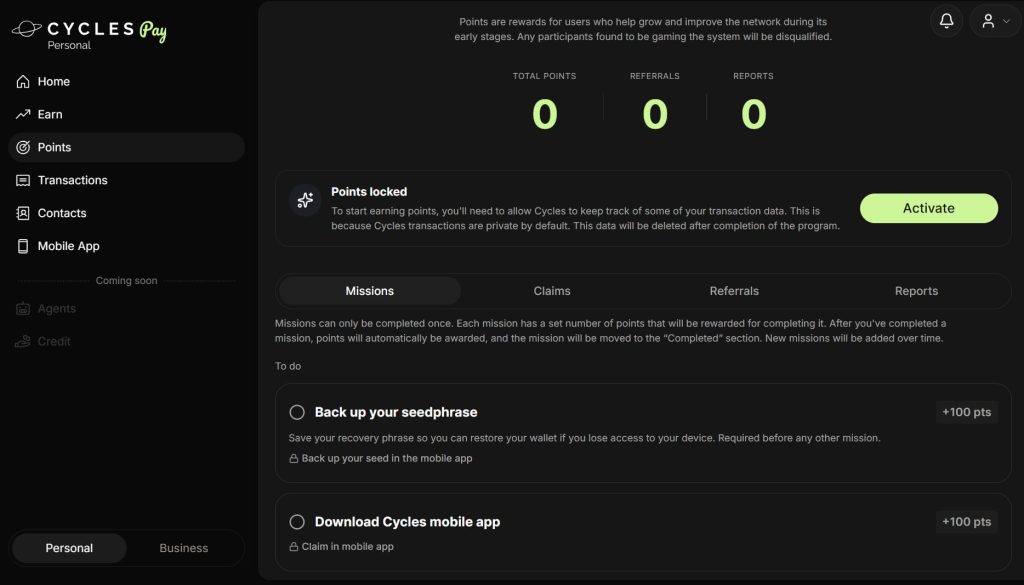This screenshot has width=1024, height=585.
Task: Open the Missions tab
Action: (370, 291)
